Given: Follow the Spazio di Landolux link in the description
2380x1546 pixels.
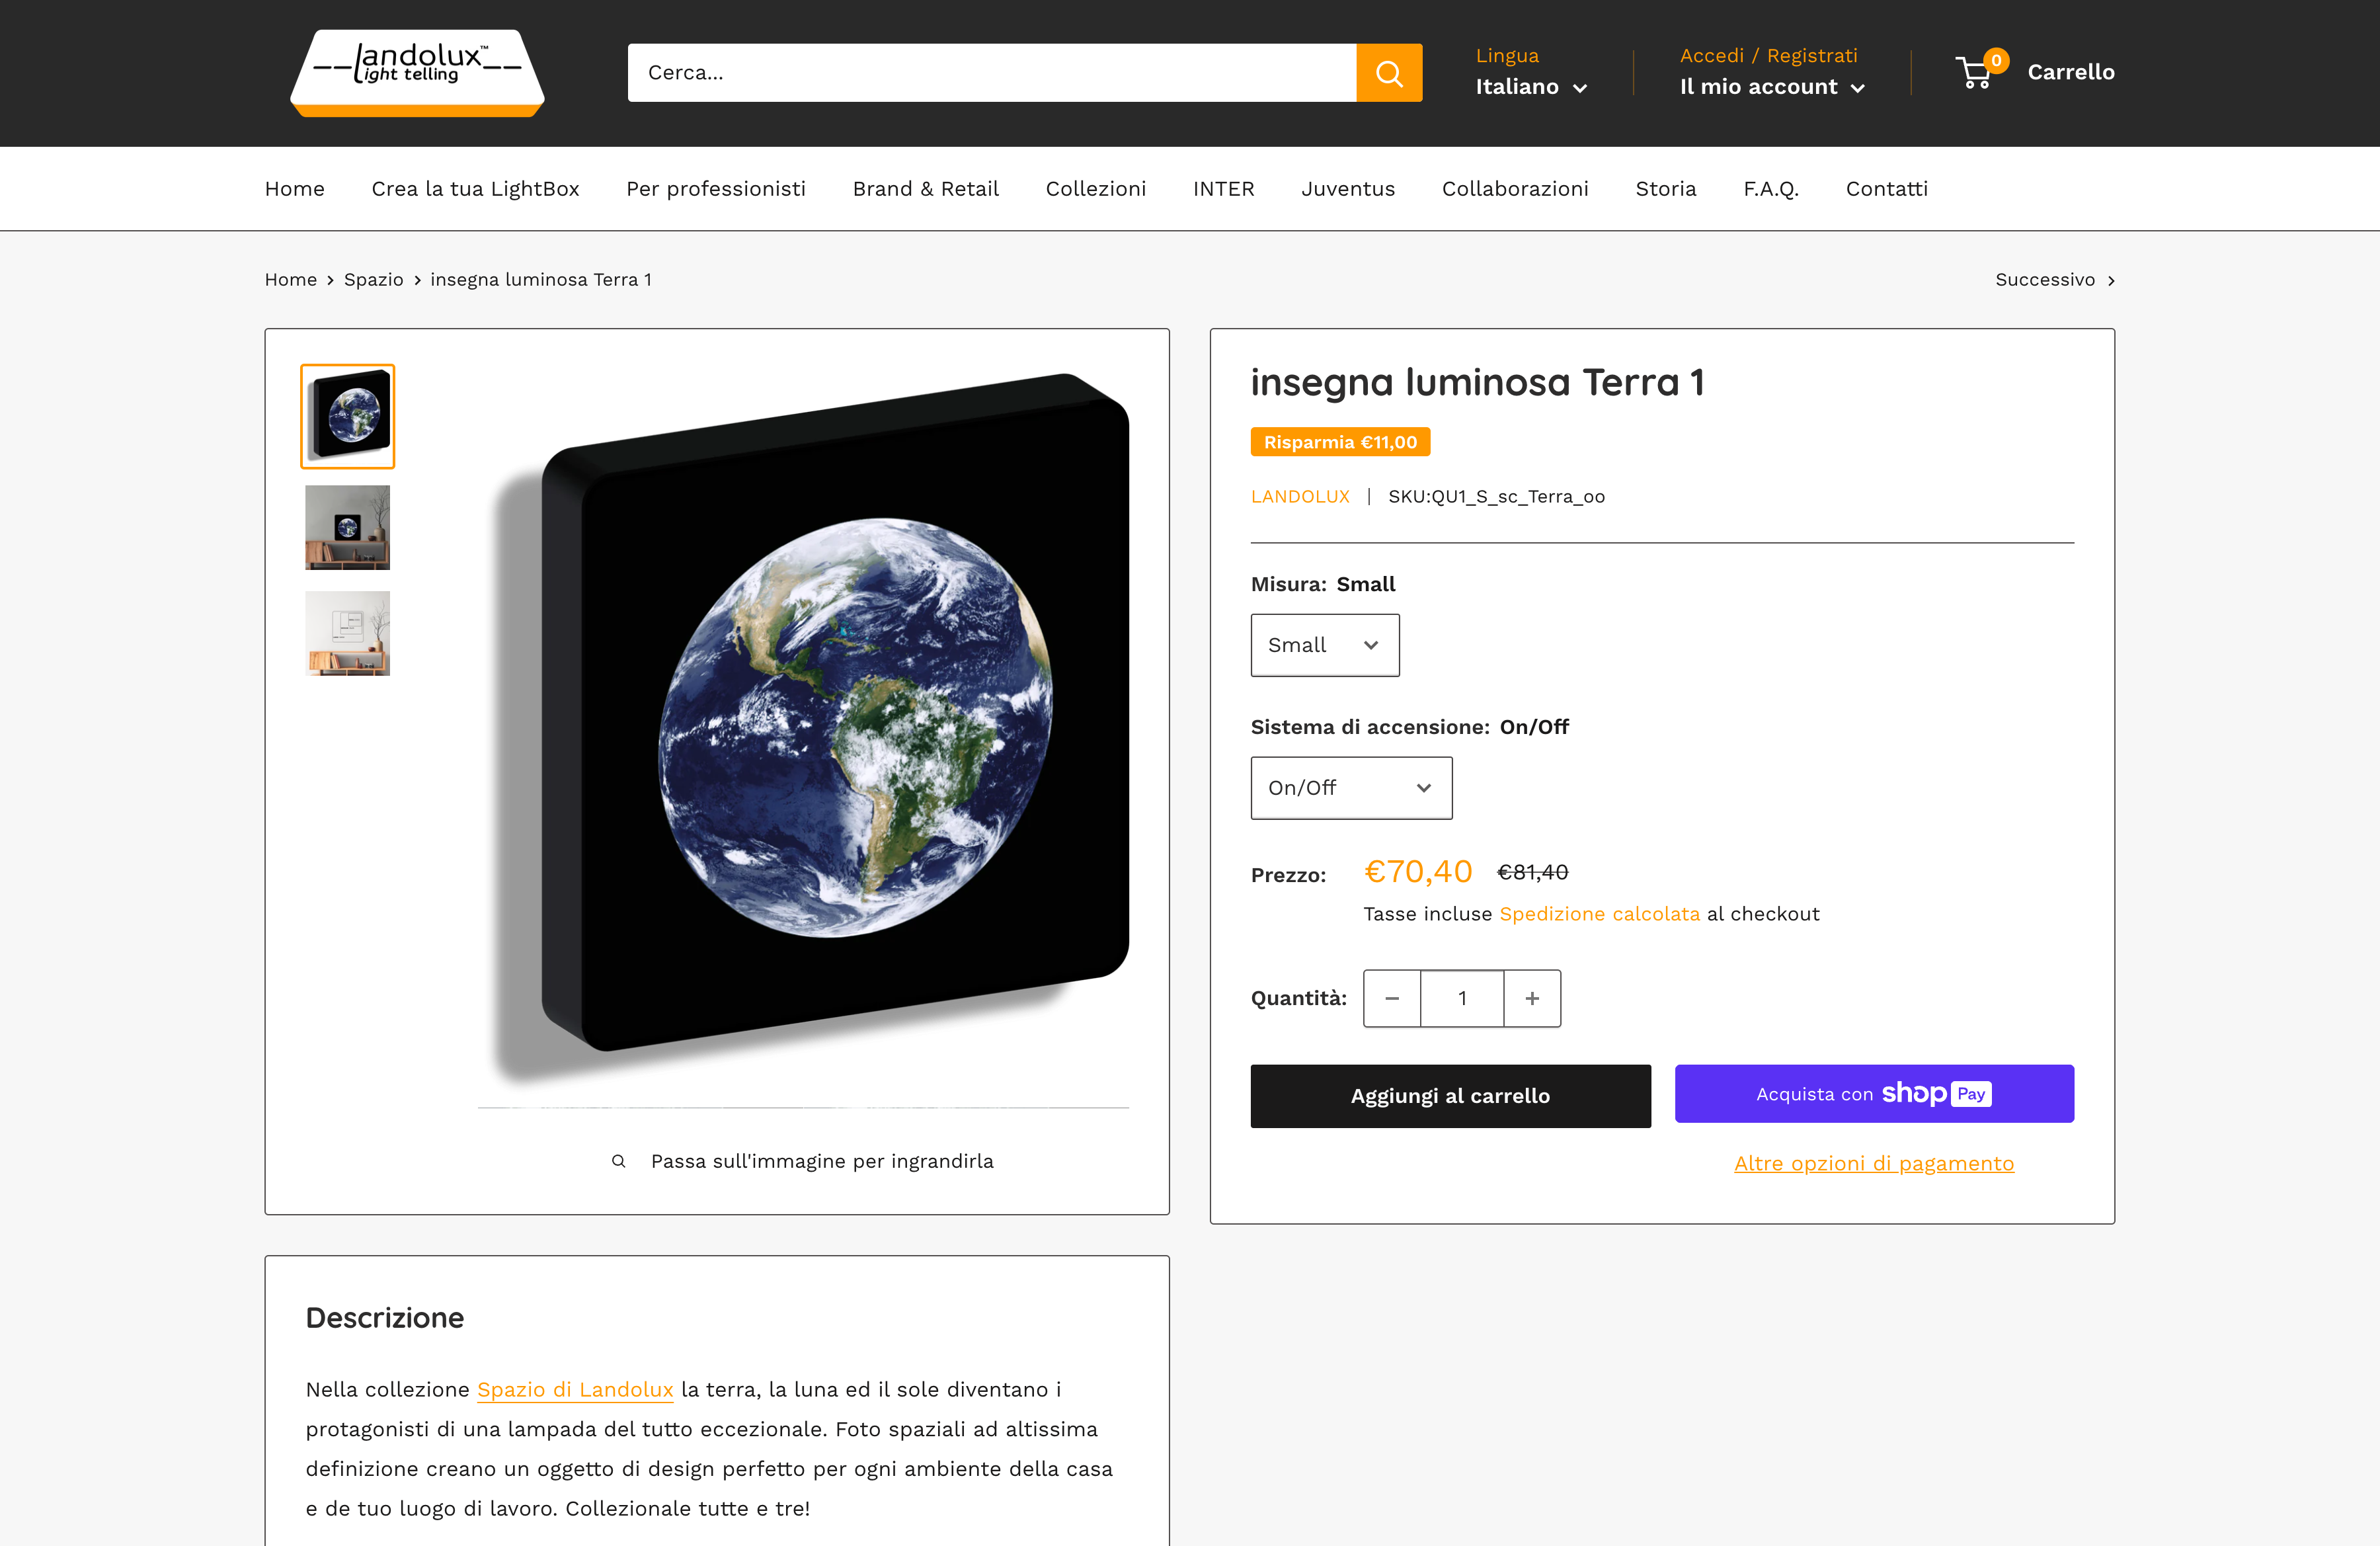Looking at the screenshot, I should coord(575,1389).
